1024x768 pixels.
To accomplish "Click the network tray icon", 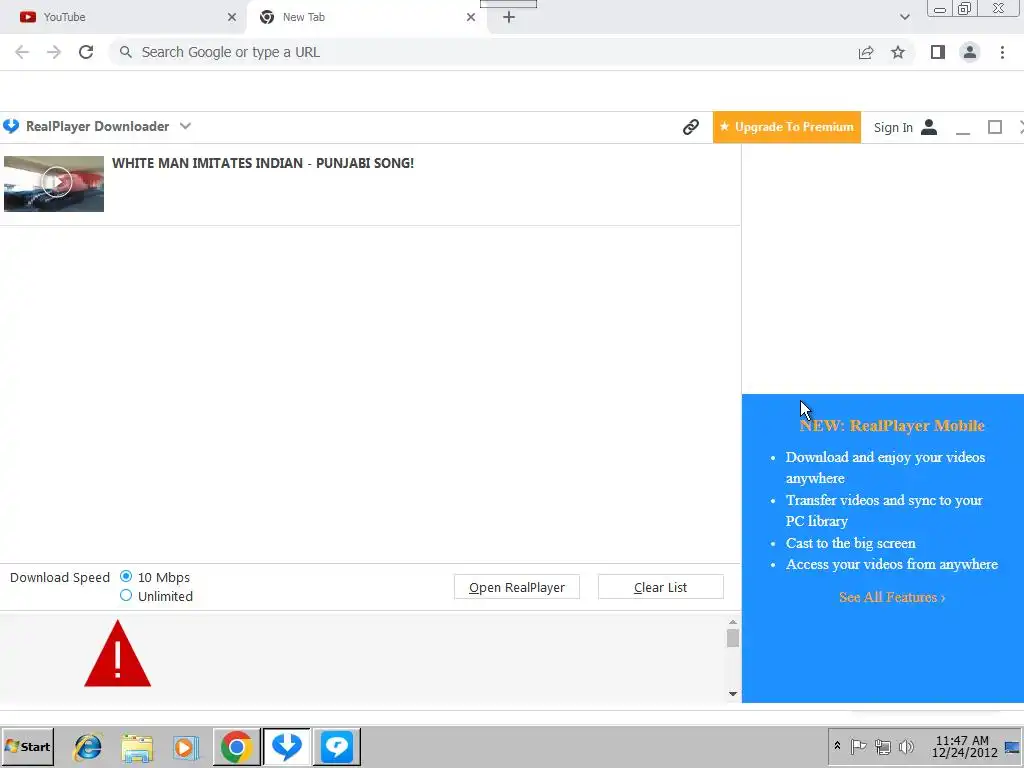I will (882, 746).
